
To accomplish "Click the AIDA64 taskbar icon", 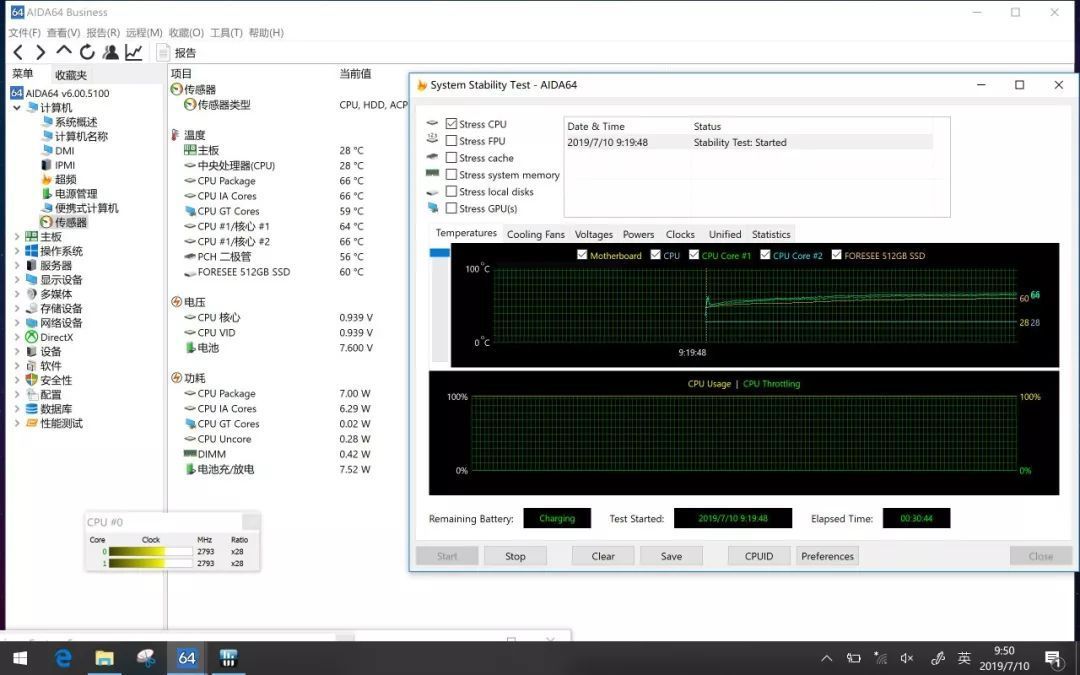I will [x=187, y=658].
